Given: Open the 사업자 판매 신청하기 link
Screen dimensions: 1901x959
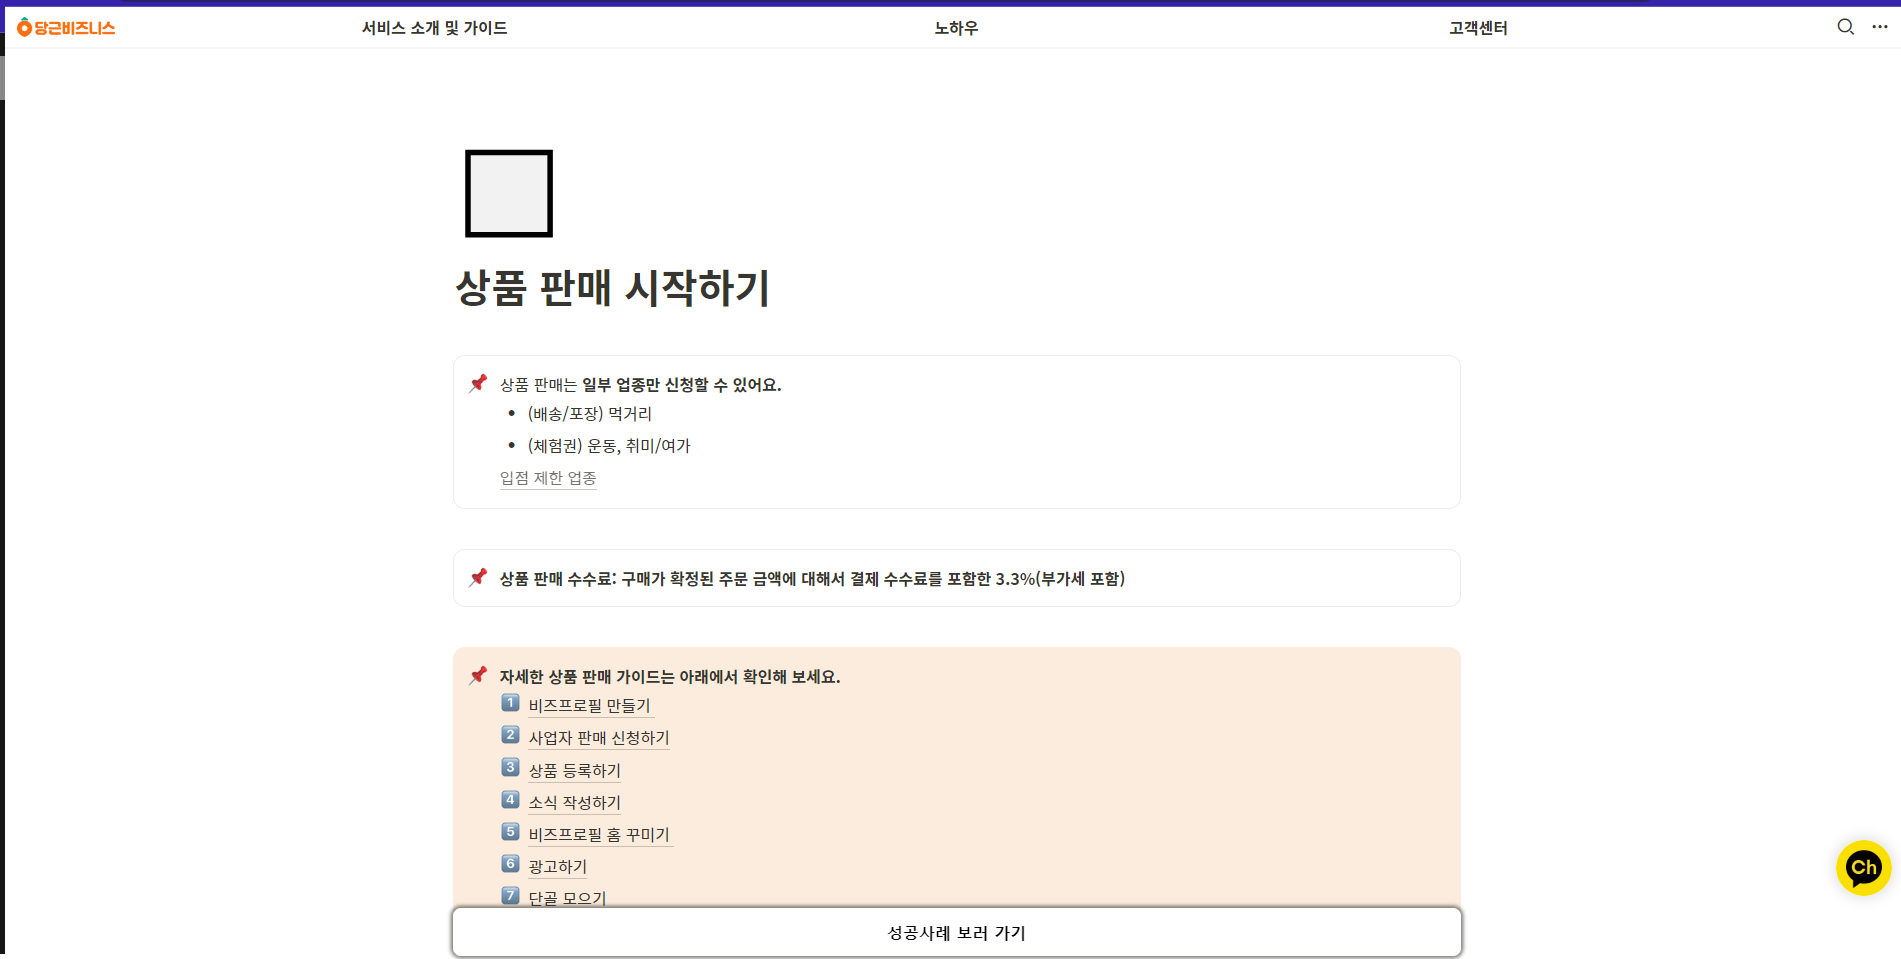Looking at the screenshot, I should pyautogui.click(x=599, y=738).
